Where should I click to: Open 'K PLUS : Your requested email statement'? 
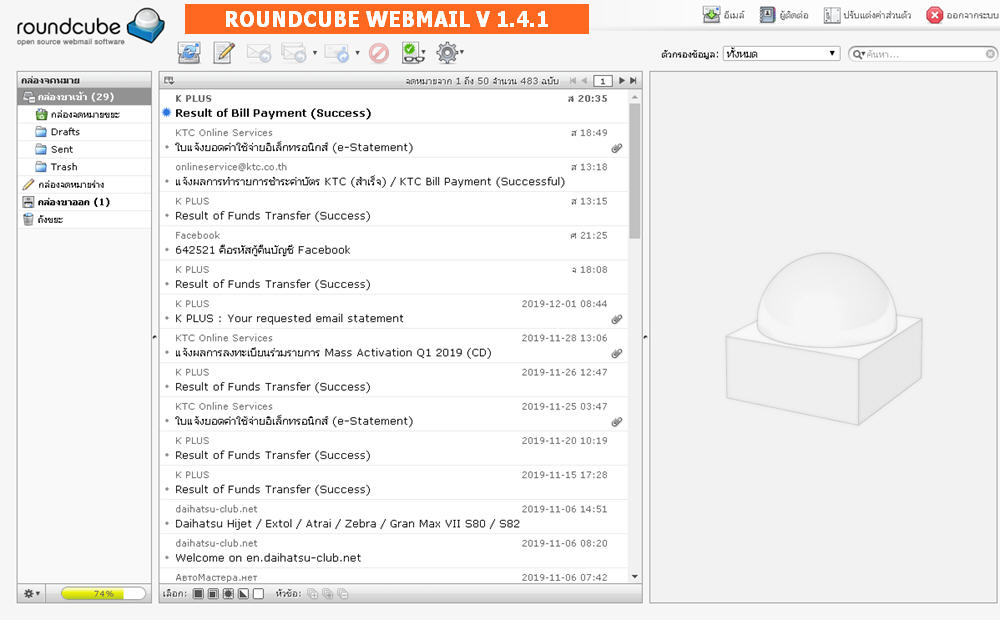pyautogui.click(x=393, y=311)
